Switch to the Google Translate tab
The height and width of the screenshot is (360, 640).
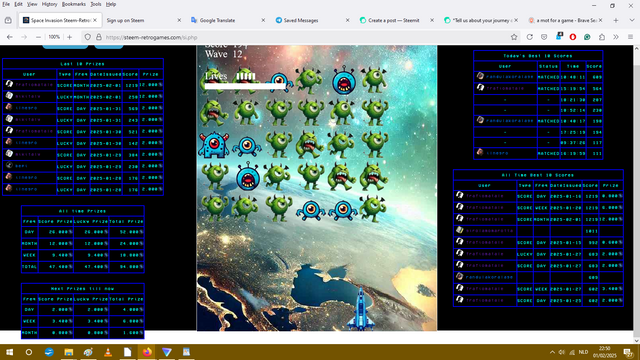(x=227, y=20)
